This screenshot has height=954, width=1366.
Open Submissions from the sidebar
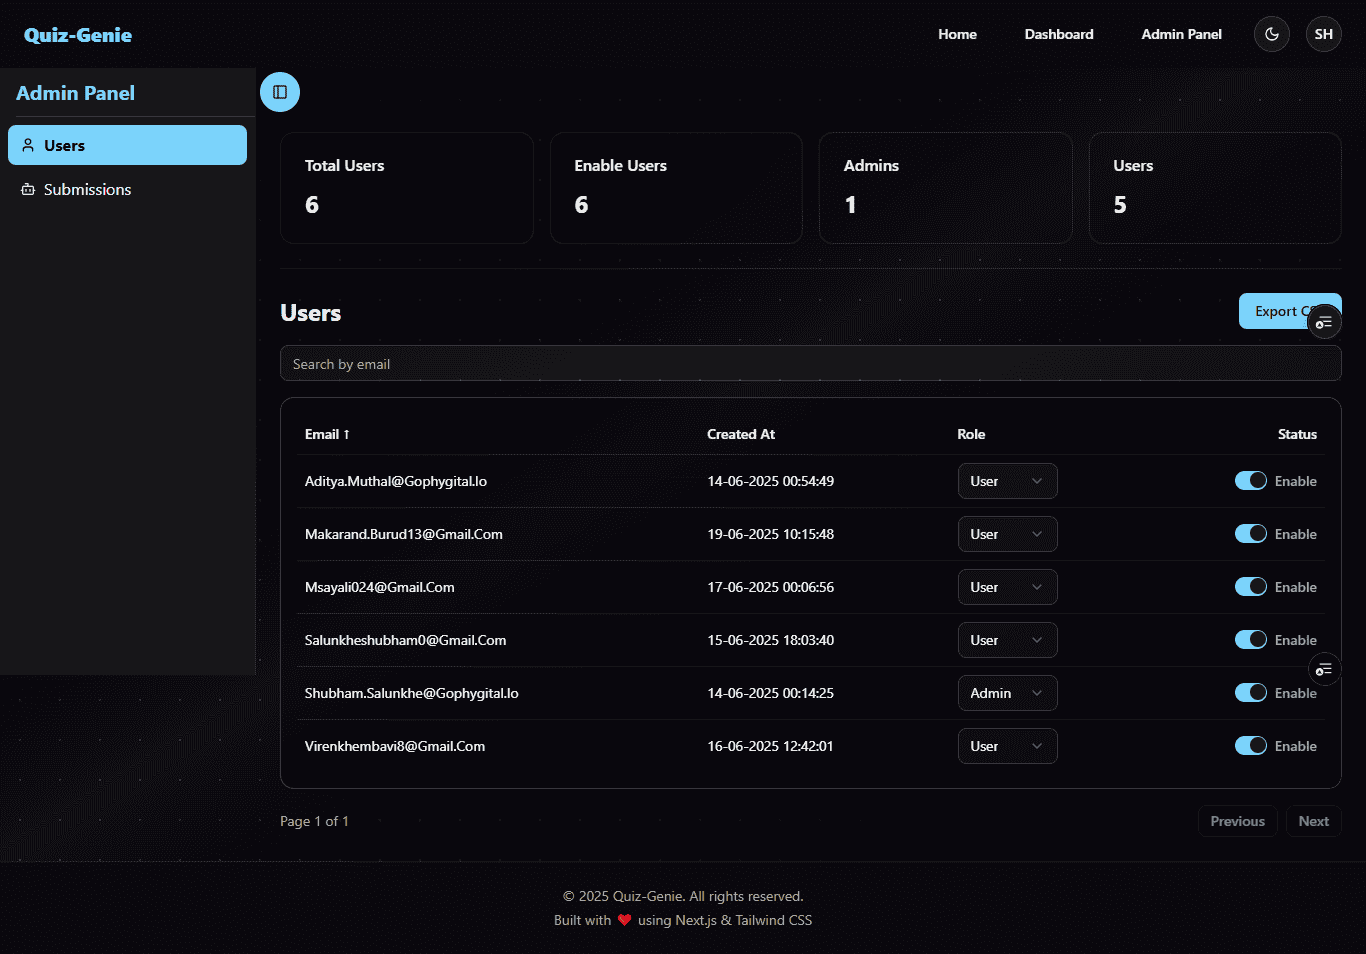pyautogui.click(x=87, y=189)
